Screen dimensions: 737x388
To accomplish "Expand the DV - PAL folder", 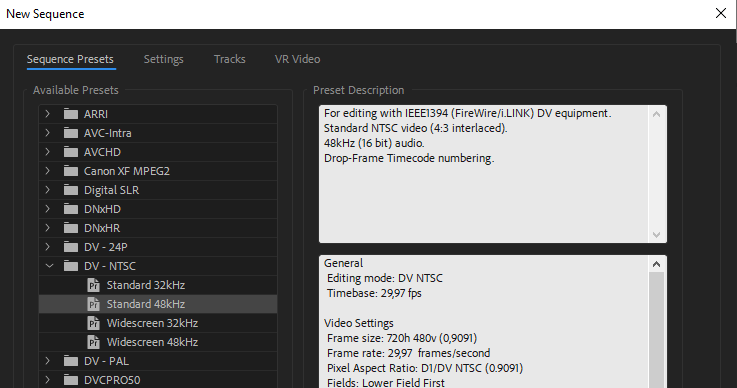I will 47,361.
